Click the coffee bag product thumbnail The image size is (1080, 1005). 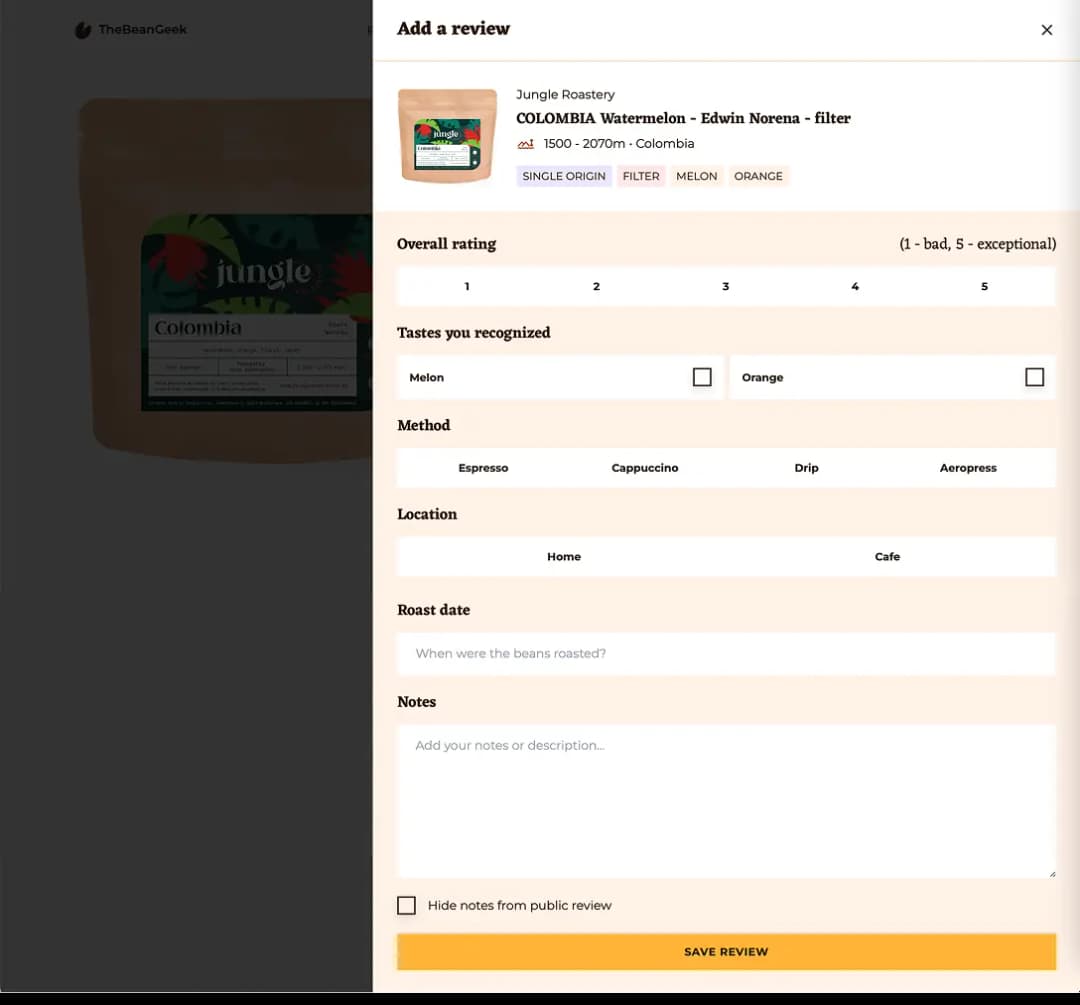(x=447, y=135)
